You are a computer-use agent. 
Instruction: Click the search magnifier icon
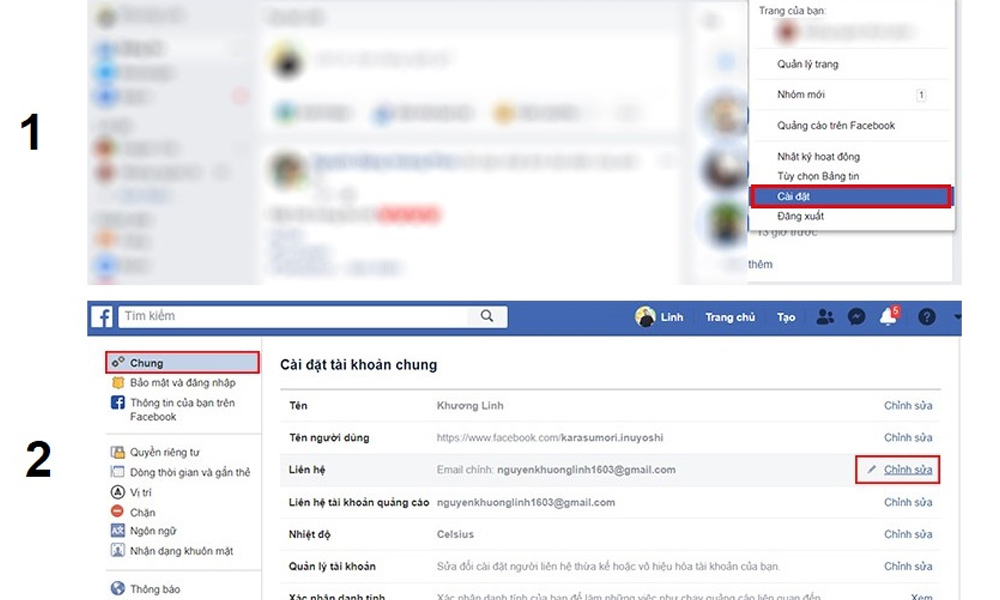pyautogui.click(x=487, y=316)
